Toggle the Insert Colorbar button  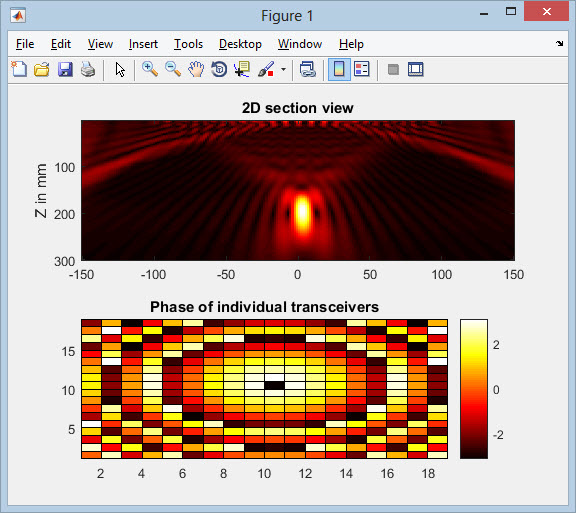point(339,69)
